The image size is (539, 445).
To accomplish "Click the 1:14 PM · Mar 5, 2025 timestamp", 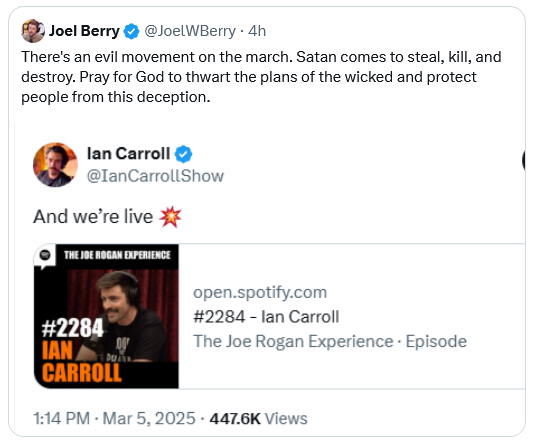I will (114, 419).
